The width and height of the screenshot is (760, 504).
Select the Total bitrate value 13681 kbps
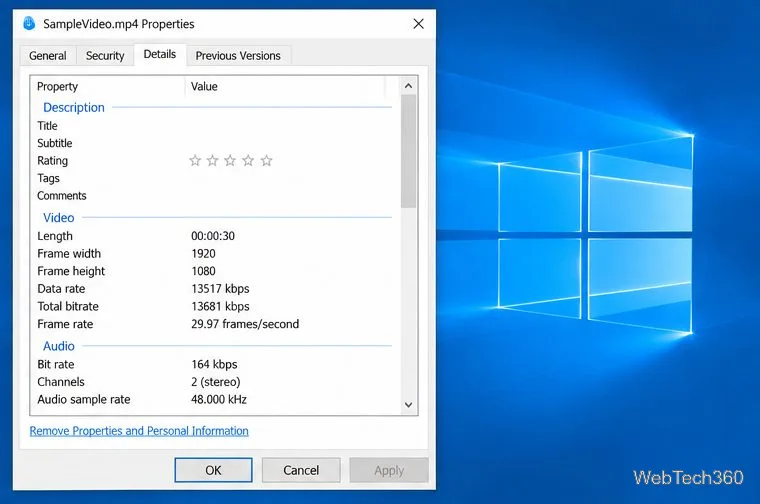click(x=220, y=306)
